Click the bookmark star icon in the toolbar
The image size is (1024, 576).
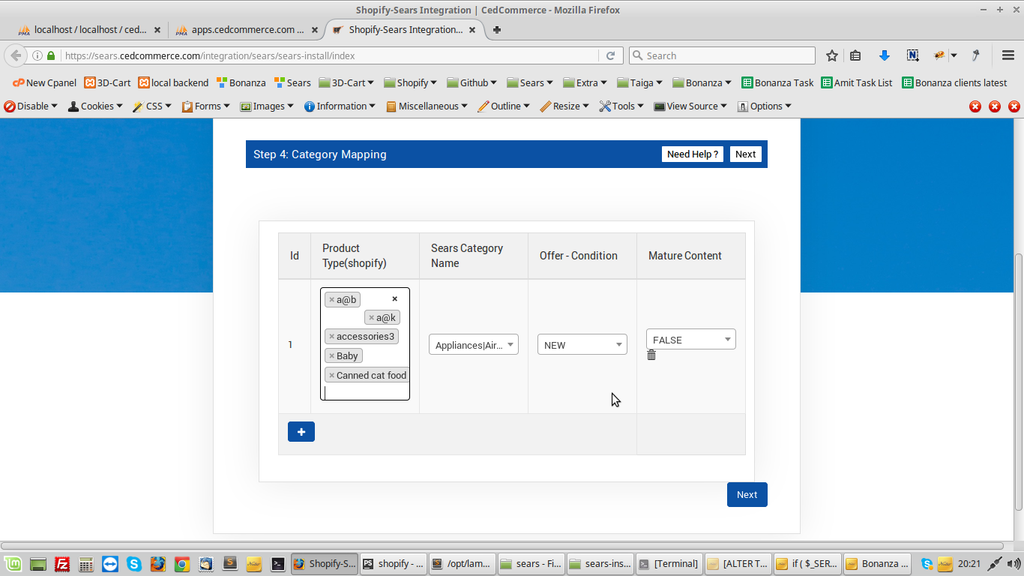click(831, 56)
